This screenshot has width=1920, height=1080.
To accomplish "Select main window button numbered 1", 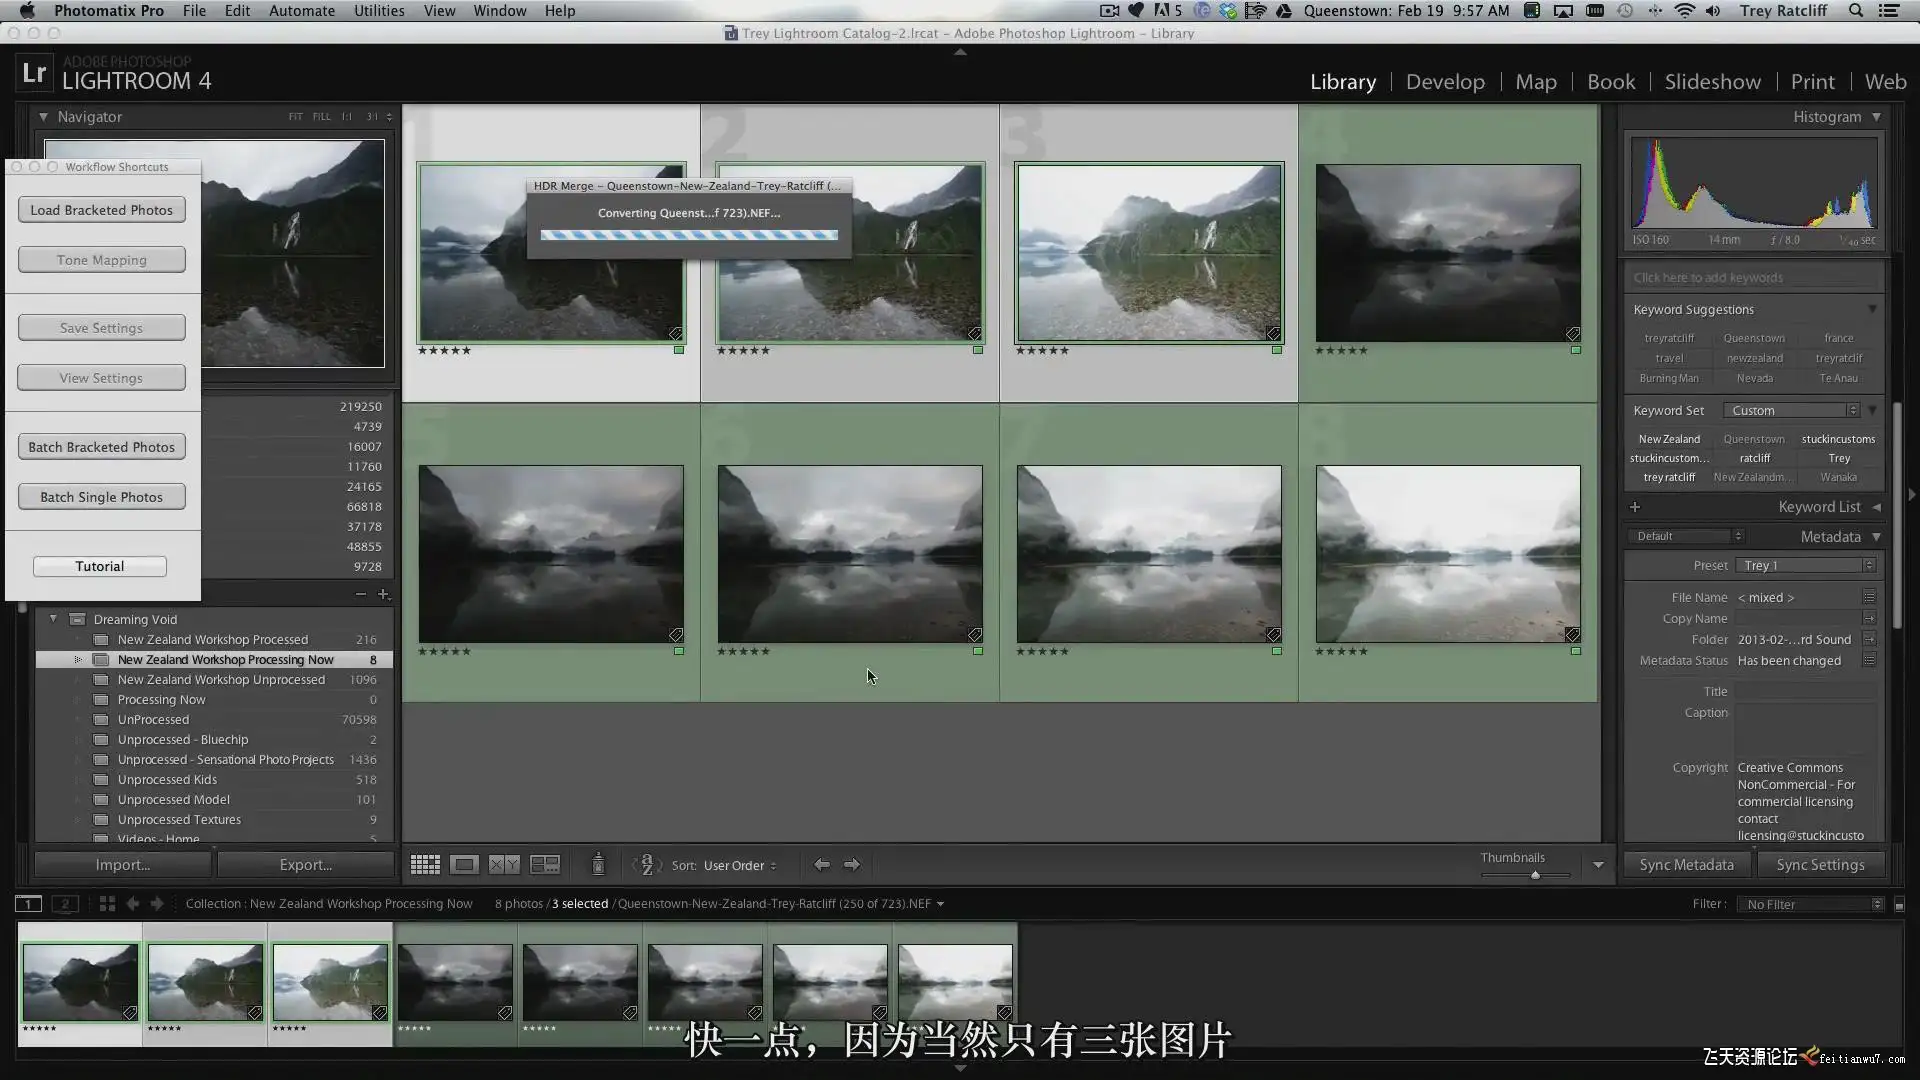I will click(x=28, y=904).
